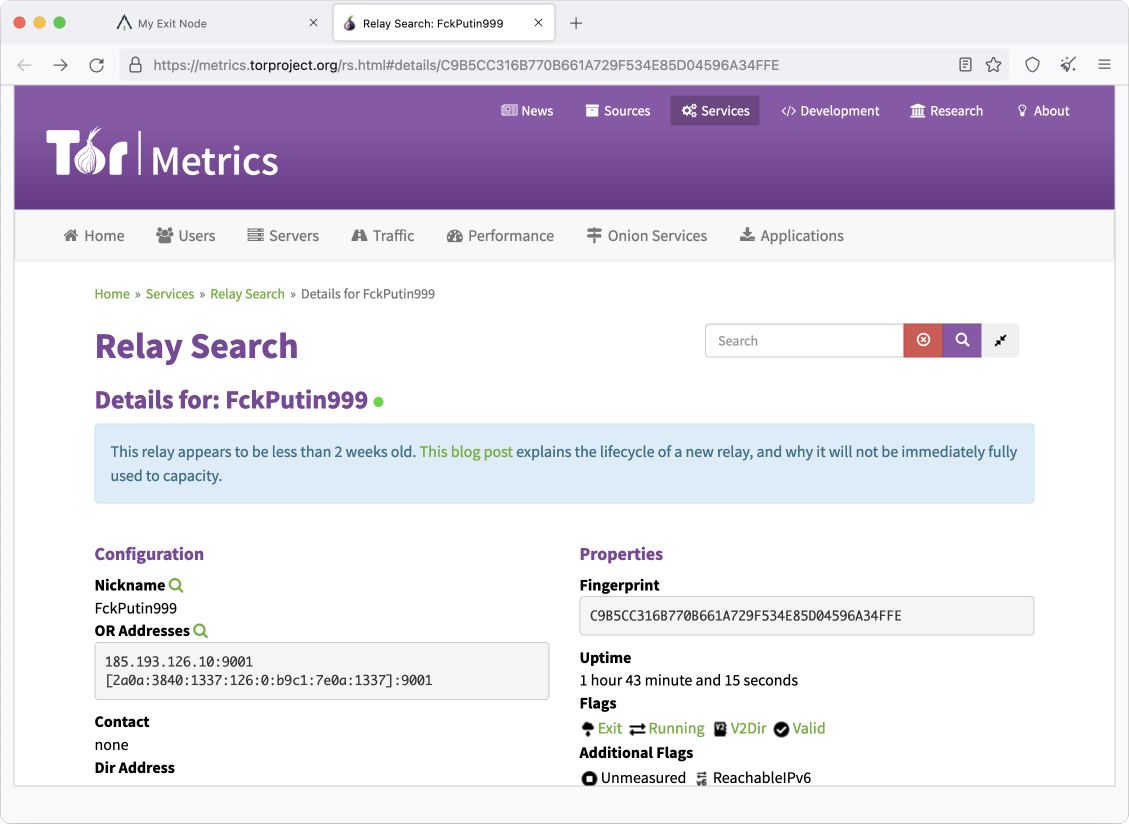The image size is (1129, 824).
Task: Click the 'ReachableIPv6' additional flag text
Action: [762, 778]
